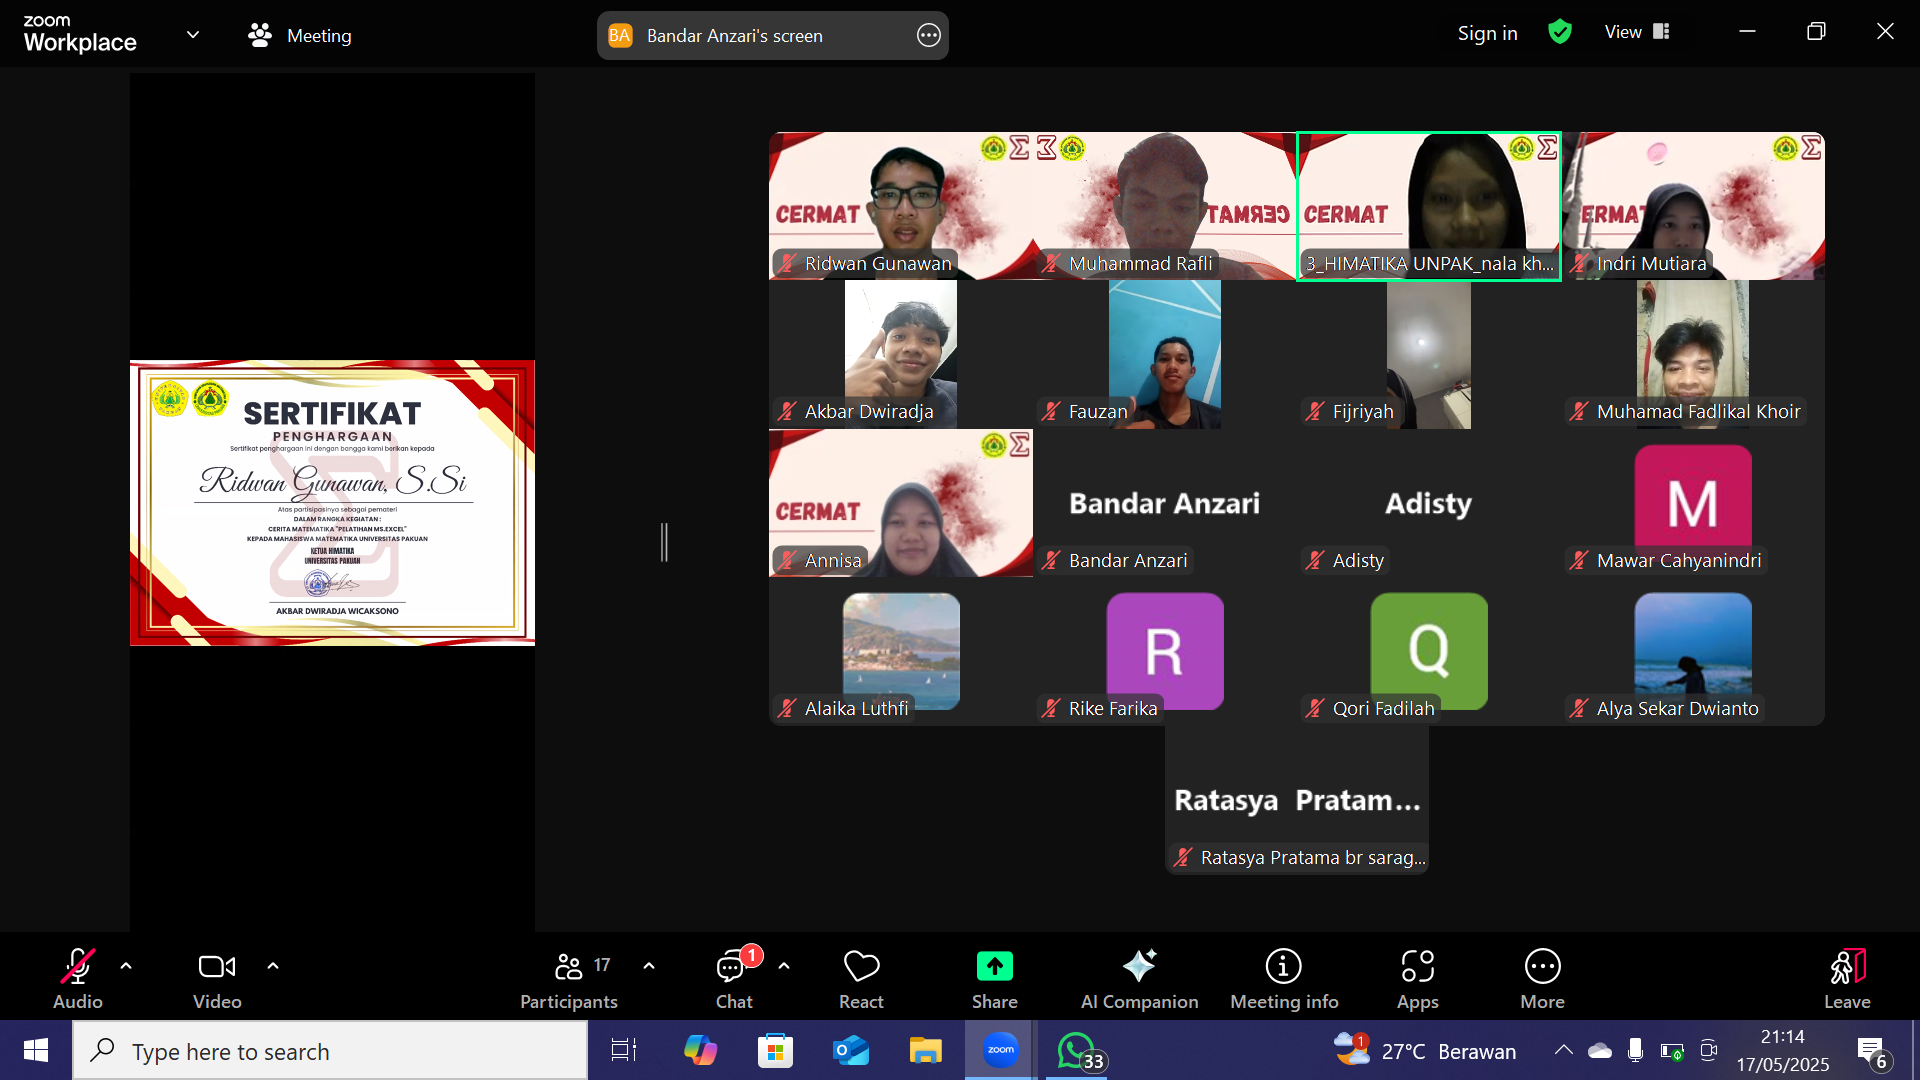This screenshot has height=1080, width=1920.
Task: Start camera with Video button
Action: coord(217,978)
